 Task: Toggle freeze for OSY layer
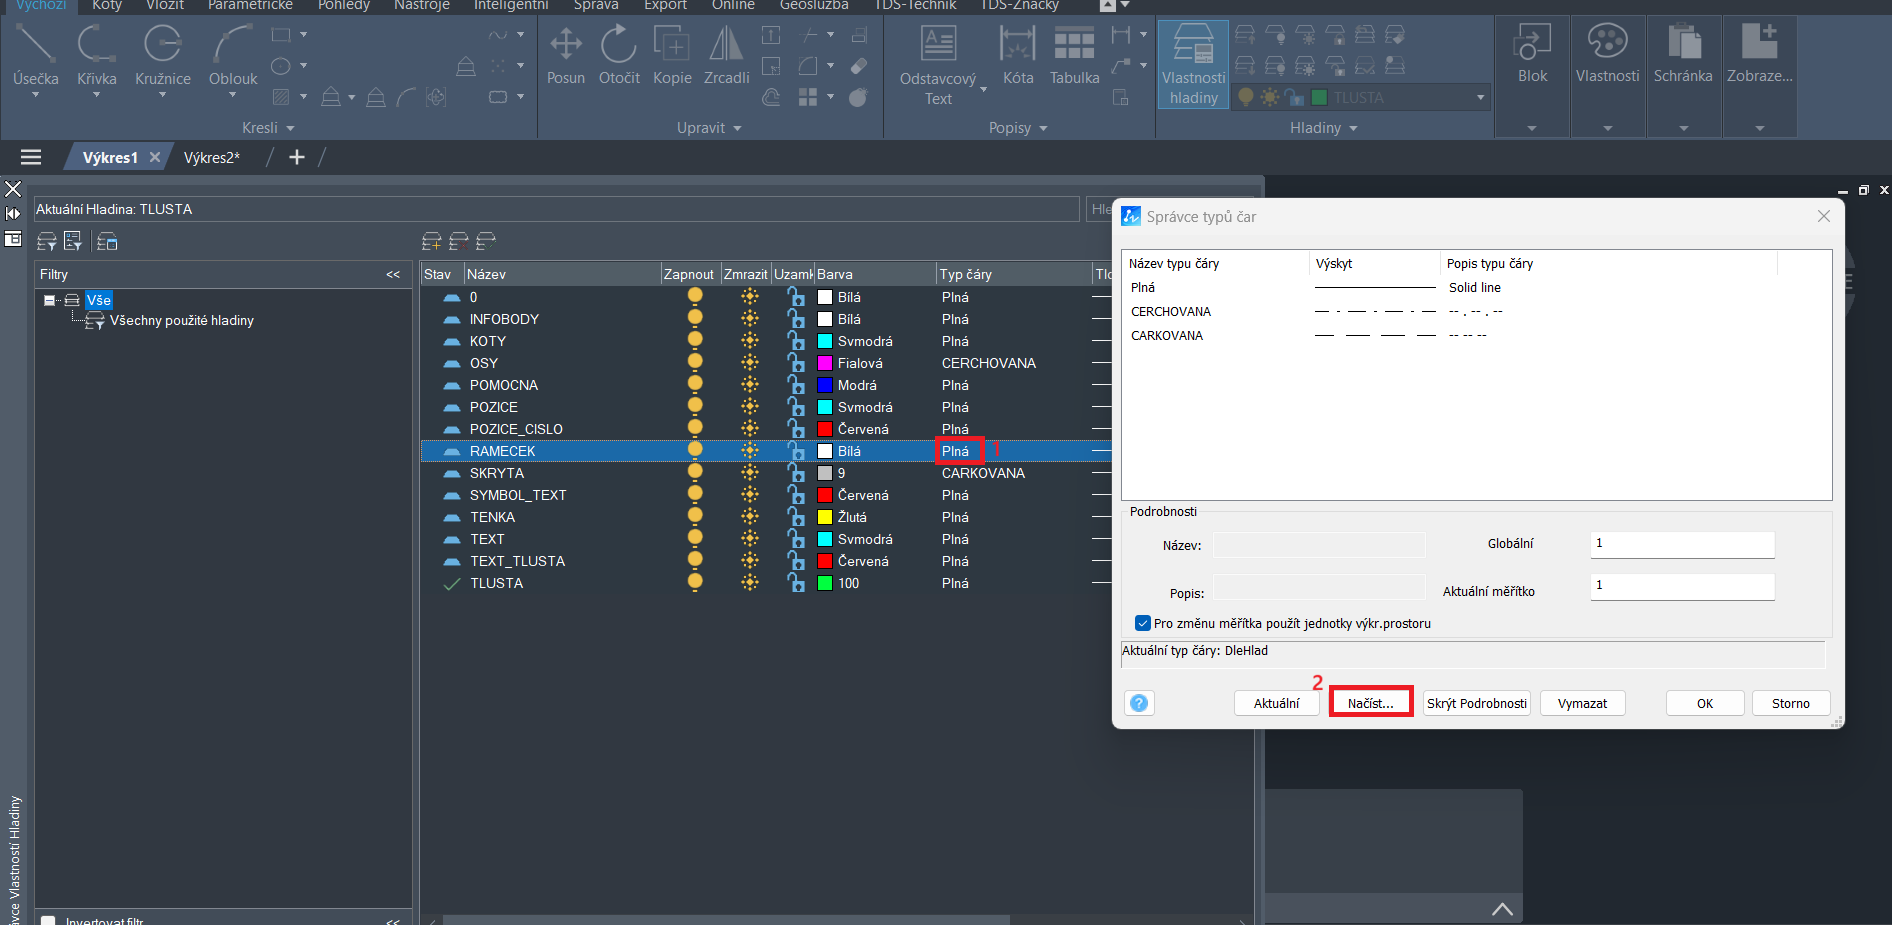749,363
